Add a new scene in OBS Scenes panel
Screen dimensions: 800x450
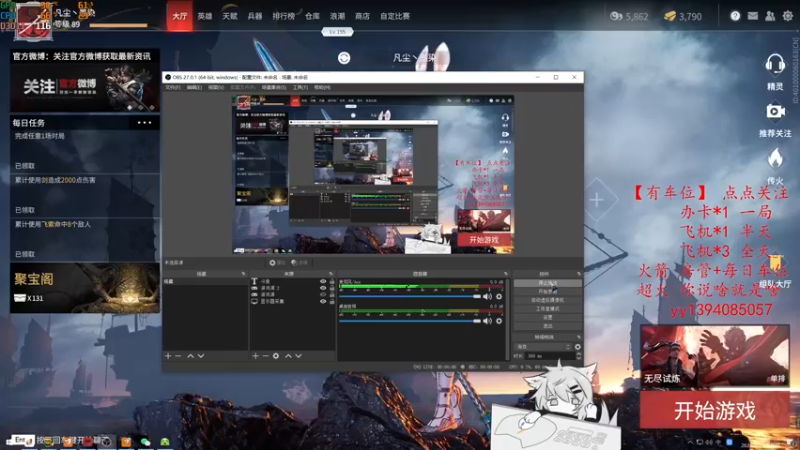coord(168,356)
